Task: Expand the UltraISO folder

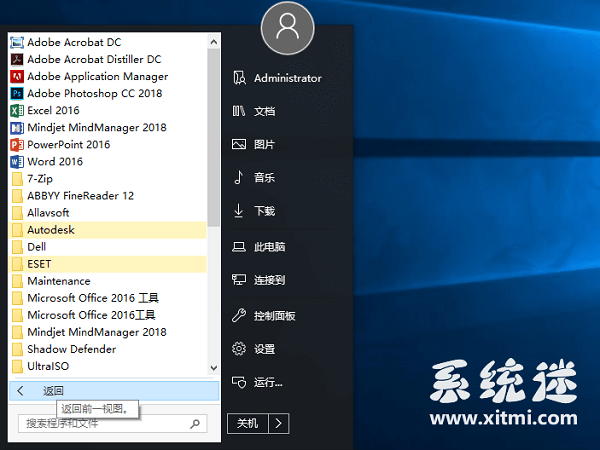Action: tap(108, 366)
